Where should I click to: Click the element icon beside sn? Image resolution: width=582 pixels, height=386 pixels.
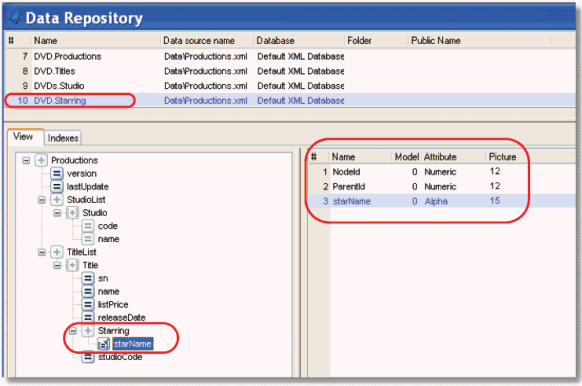pyautogui.click(x=88, y=278)
